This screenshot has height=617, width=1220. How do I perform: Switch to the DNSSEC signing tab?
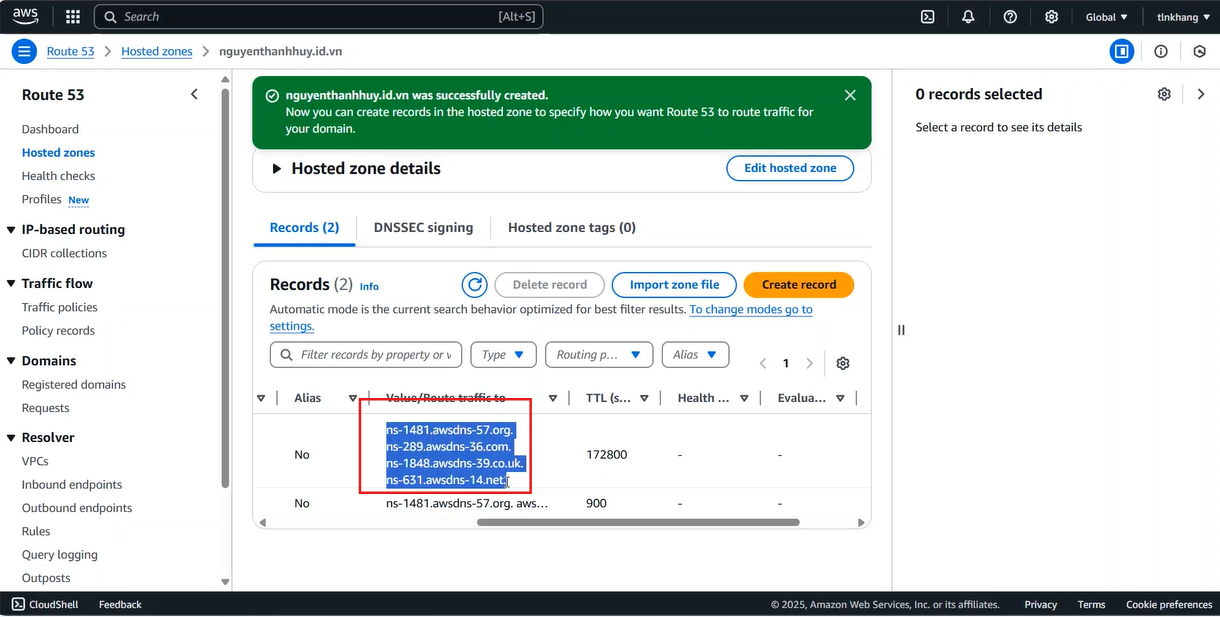click(x=423, y=228)
